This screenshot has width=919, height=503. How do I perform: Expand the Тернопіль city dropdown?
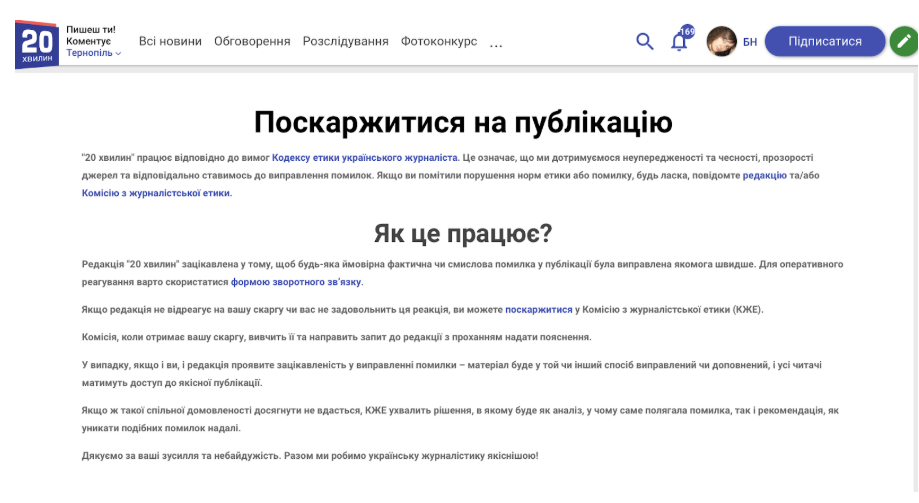pyautogui.click(x=94, y=53)
